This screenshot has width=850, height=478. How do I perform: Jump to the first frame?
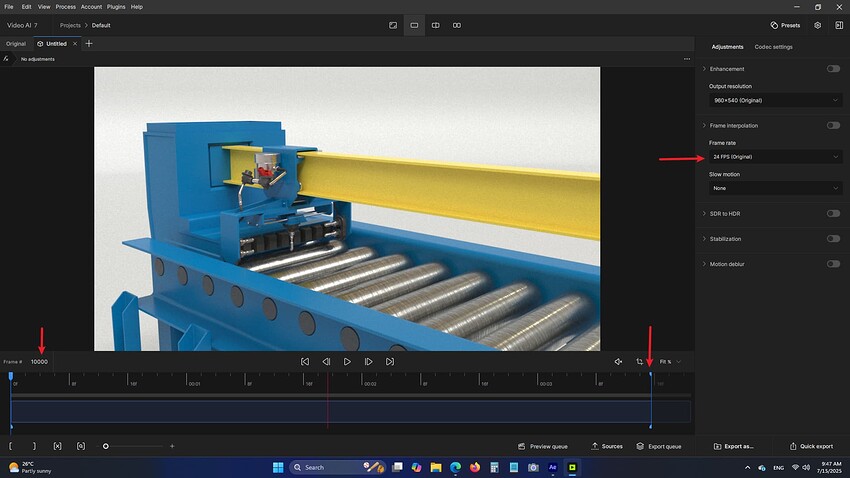304,361
